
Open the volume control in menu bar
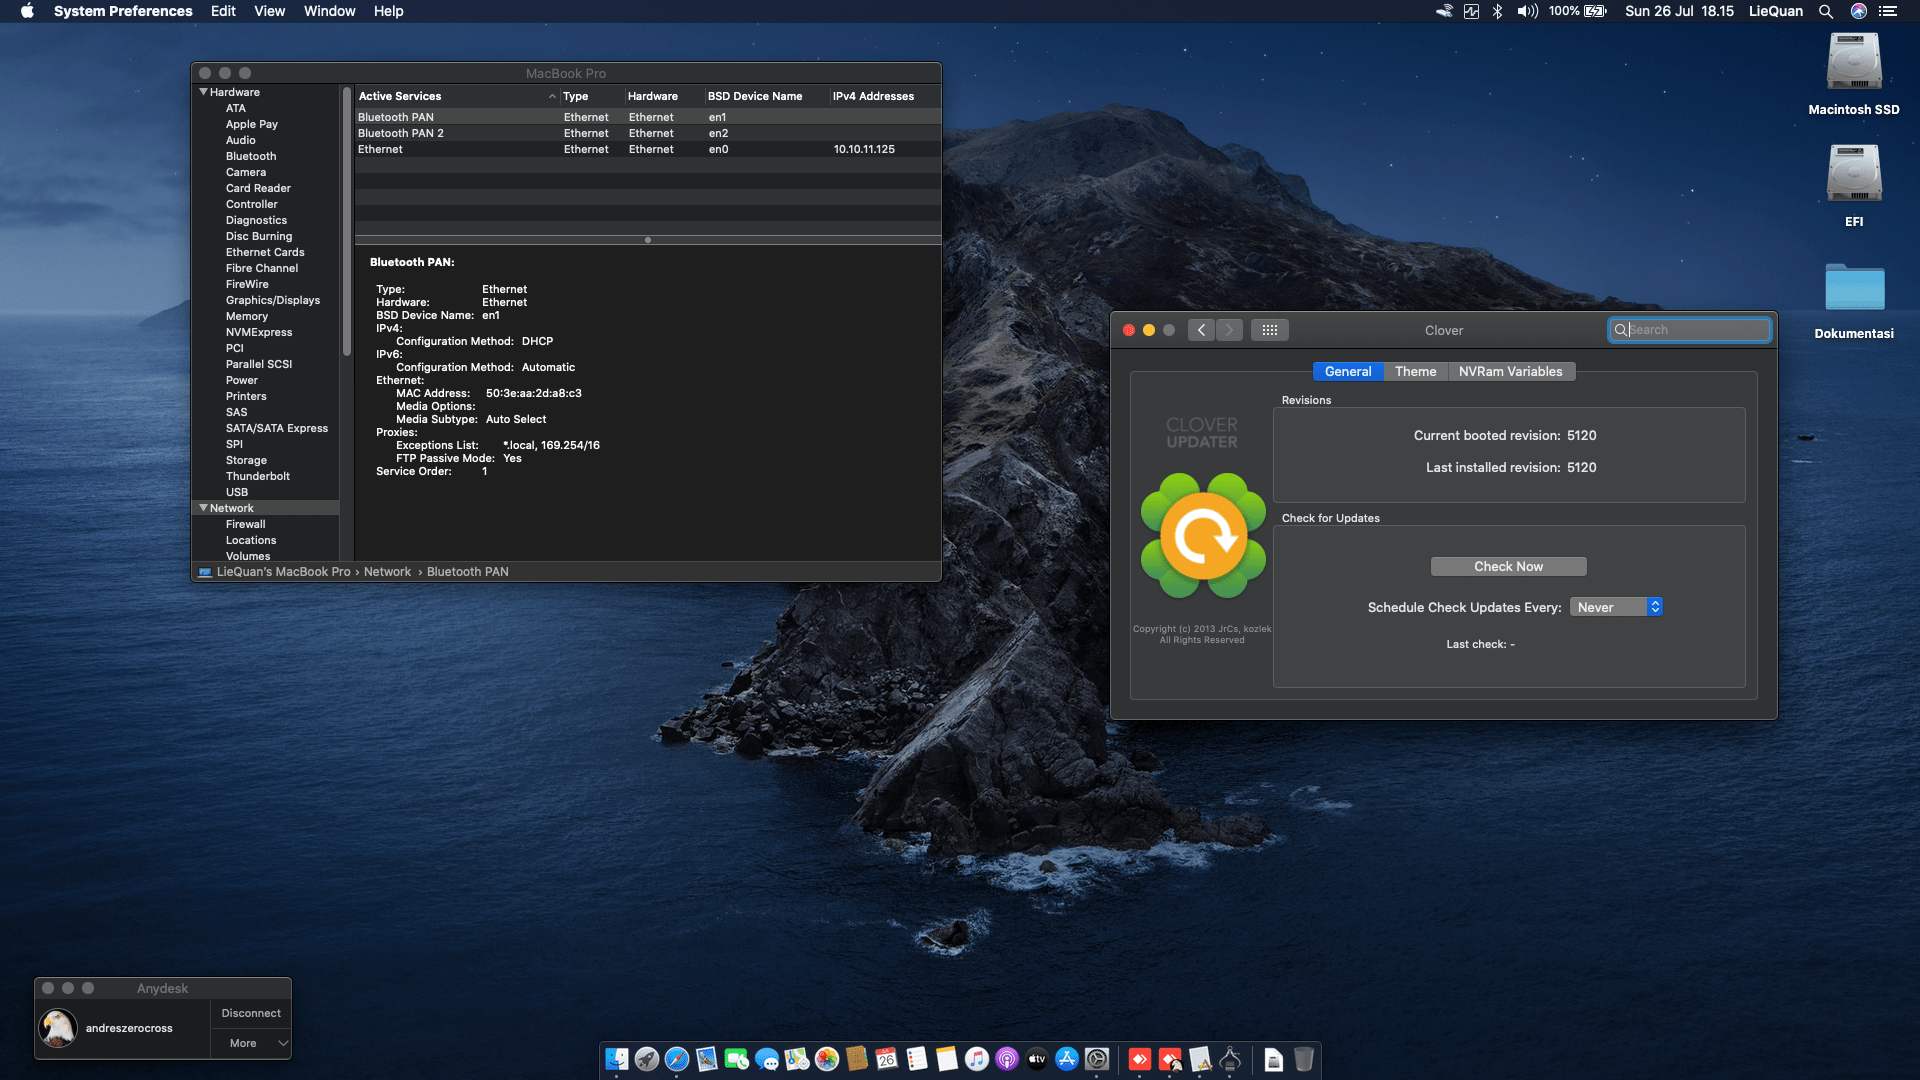click(1527, 11)
